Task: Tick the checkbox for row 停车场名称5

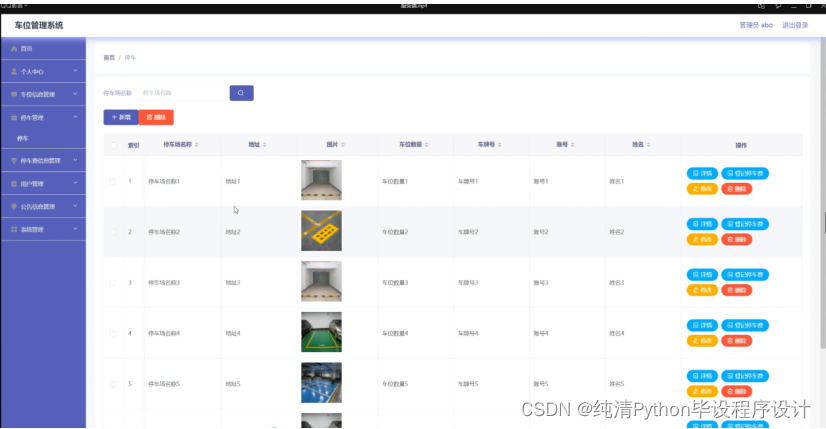Action: pyautogui.click(x=113, y=384)
